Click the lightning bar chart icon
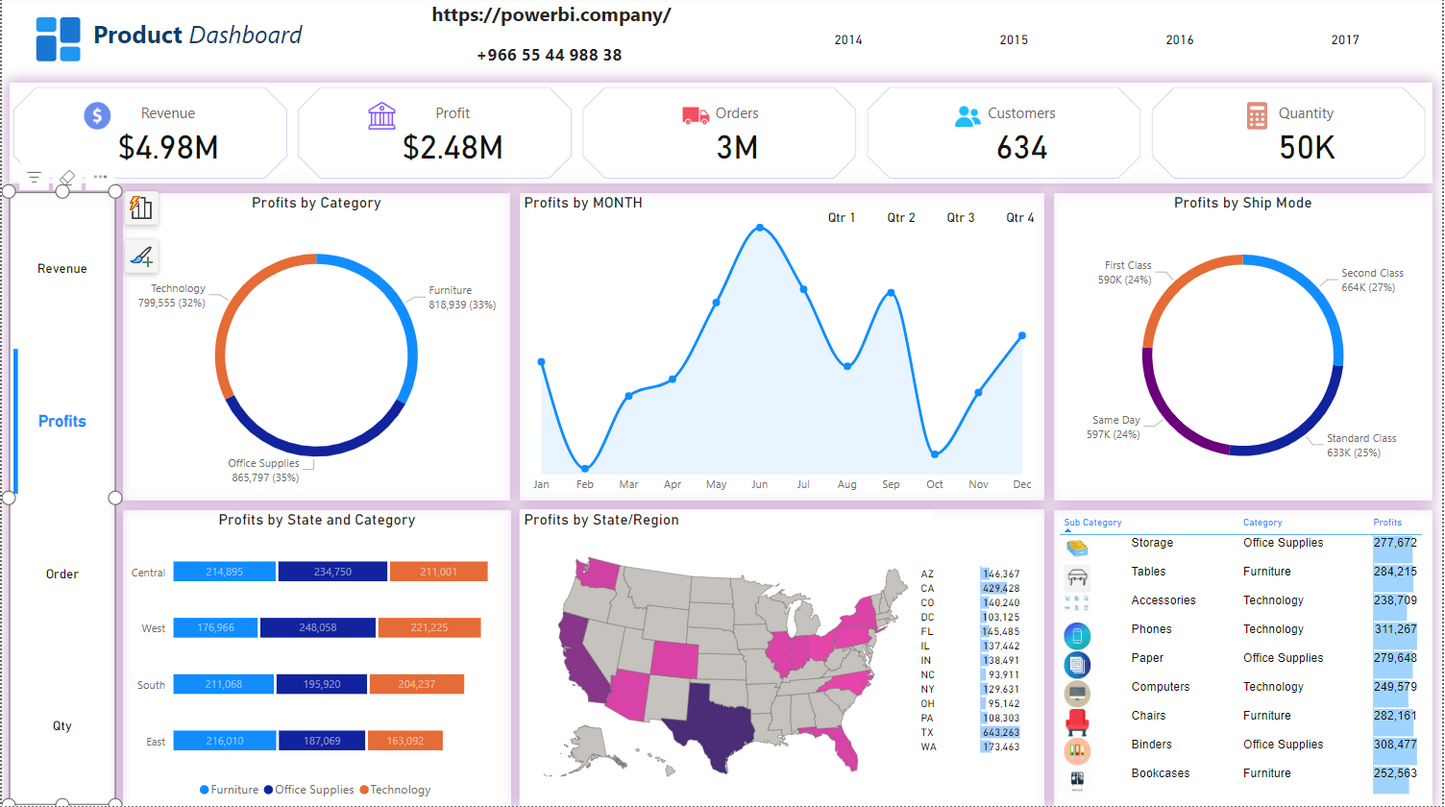The width and height of the screenshot is (1445, 807). coord(141,208)
